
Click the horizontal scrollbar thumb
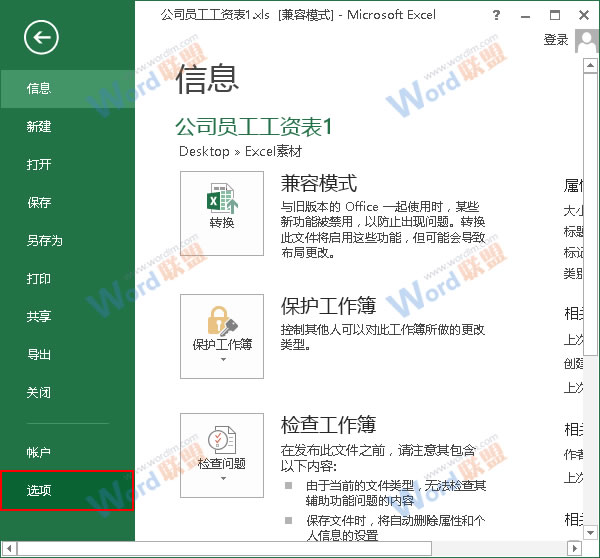[x=224, y=548]
